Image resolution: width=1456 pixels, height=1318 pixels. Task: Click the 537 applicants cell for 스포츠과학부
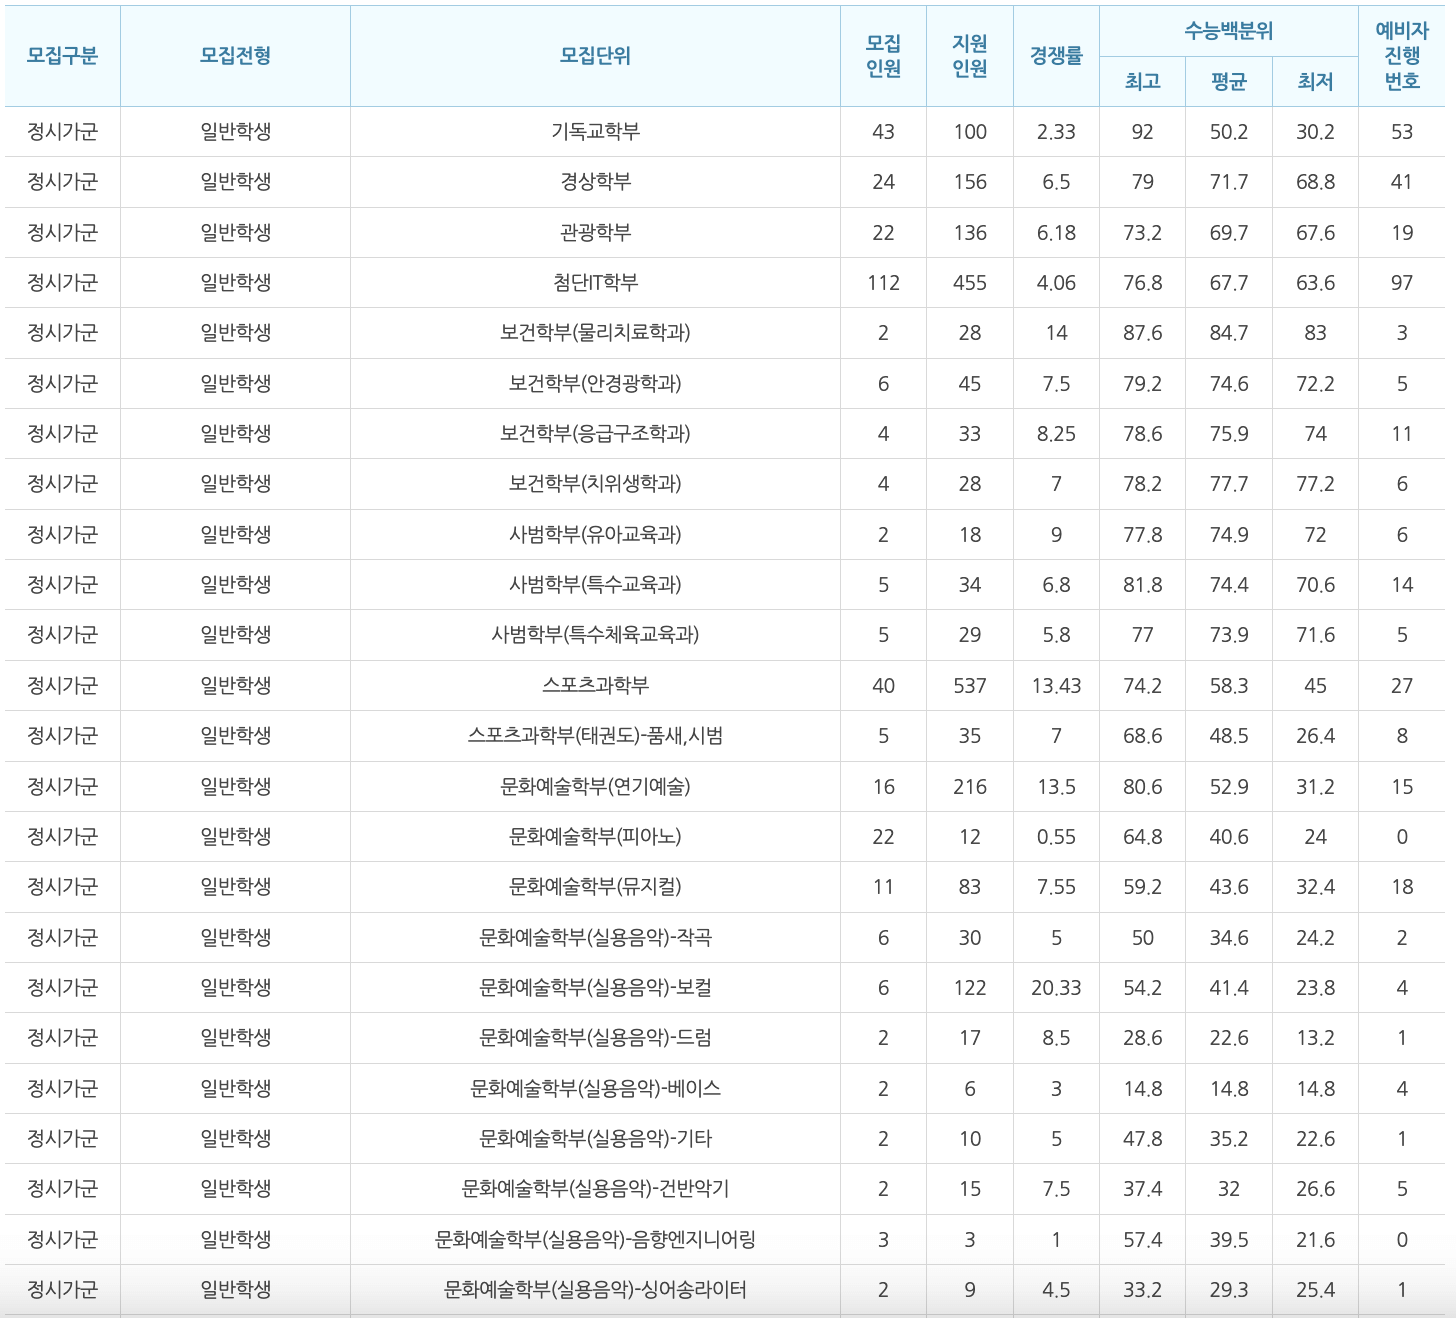pyautogui.click(x=968, y=685)
